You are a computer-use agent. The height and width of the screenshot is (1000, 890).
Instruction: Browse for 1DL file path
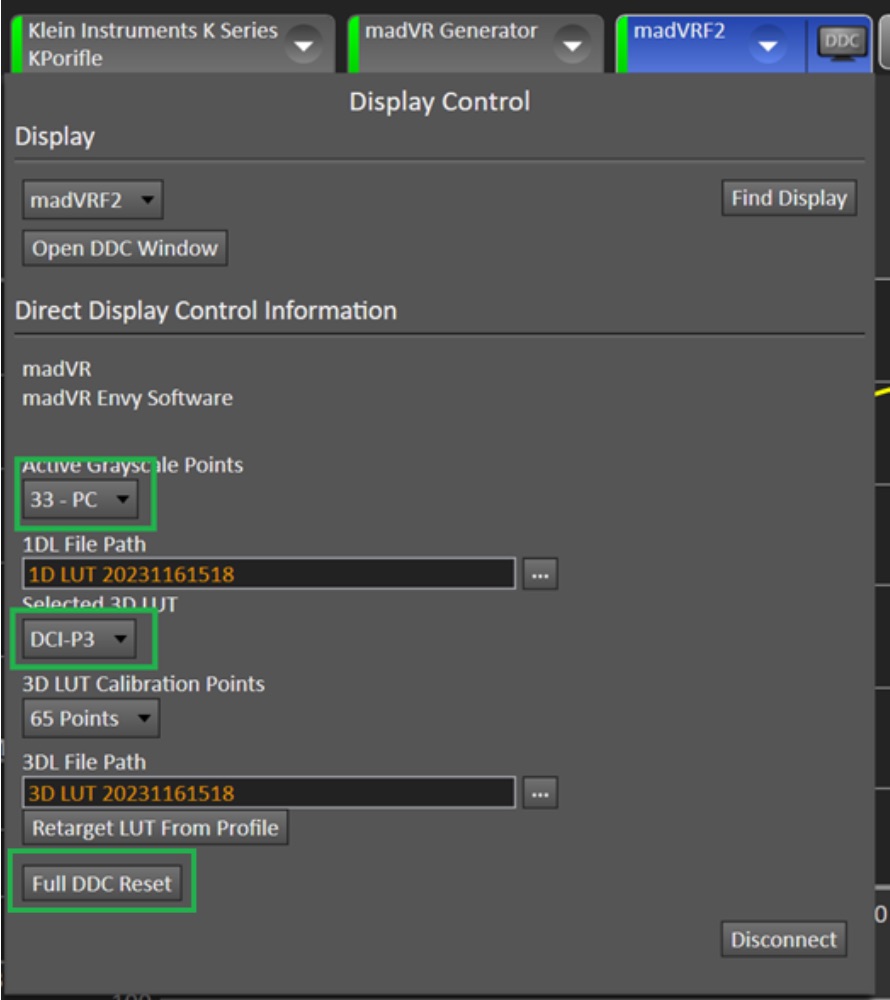click(x=540, y=574)
